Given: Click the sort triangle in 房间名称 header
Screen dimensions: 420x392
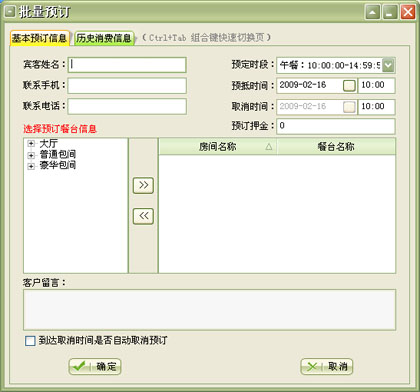Looking at the screenshot, I should pos(269,147).
